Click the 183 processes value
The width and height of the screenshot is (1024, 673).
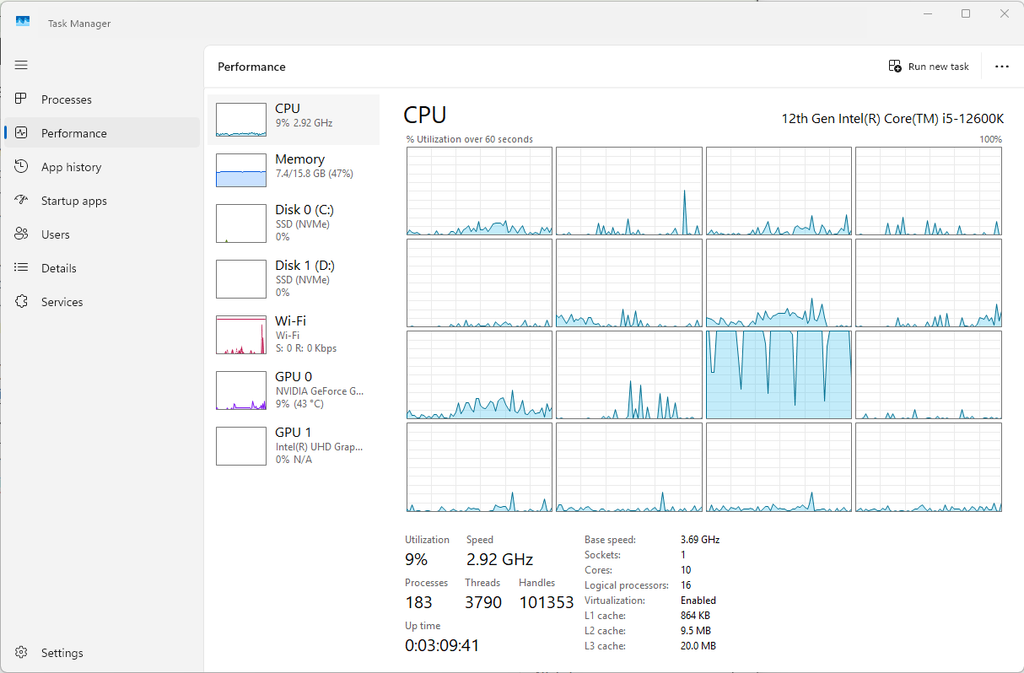[x=419, y=602]
